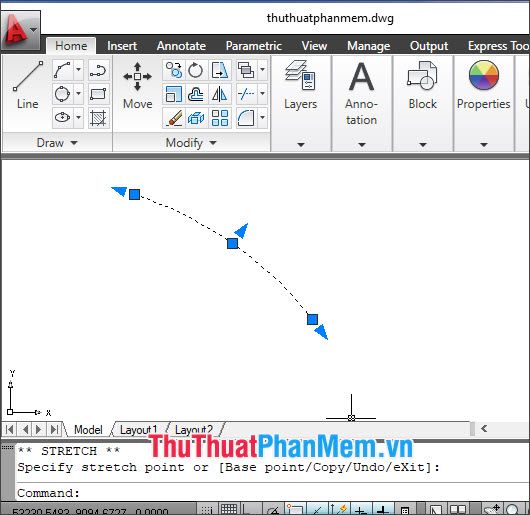
Task: Click the horizontal scrollbar left arrow
Action: pos(484,428)
